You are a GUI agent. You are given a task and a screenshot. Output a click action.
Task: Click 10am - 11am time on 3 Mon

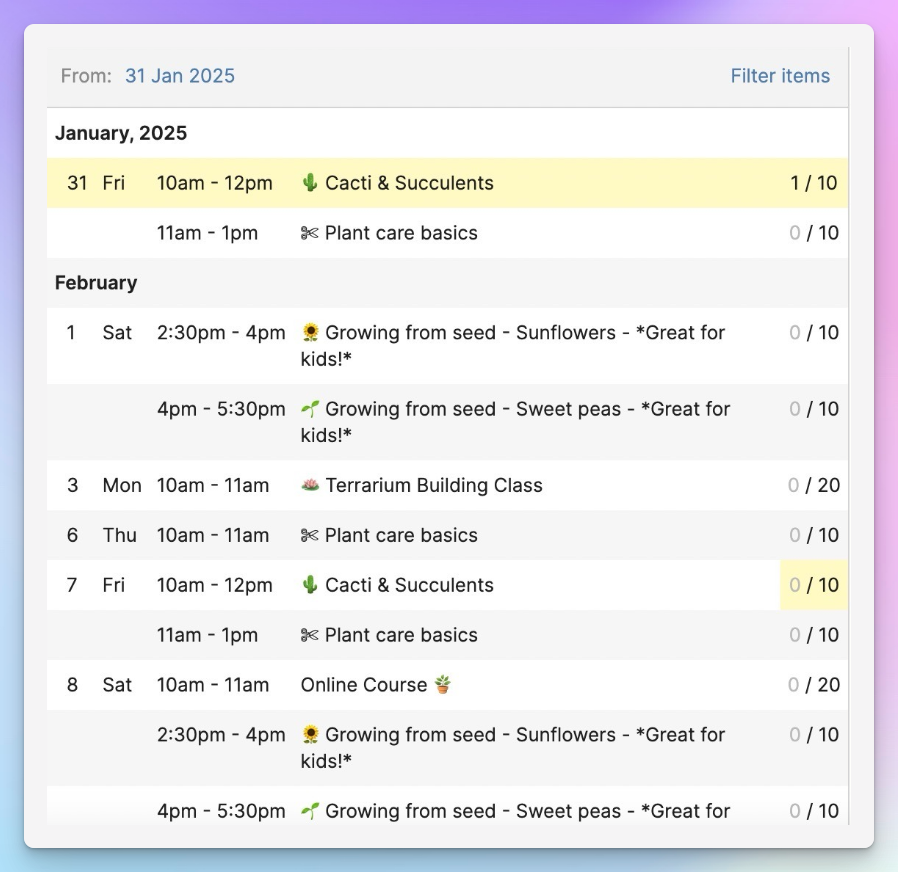212,485
